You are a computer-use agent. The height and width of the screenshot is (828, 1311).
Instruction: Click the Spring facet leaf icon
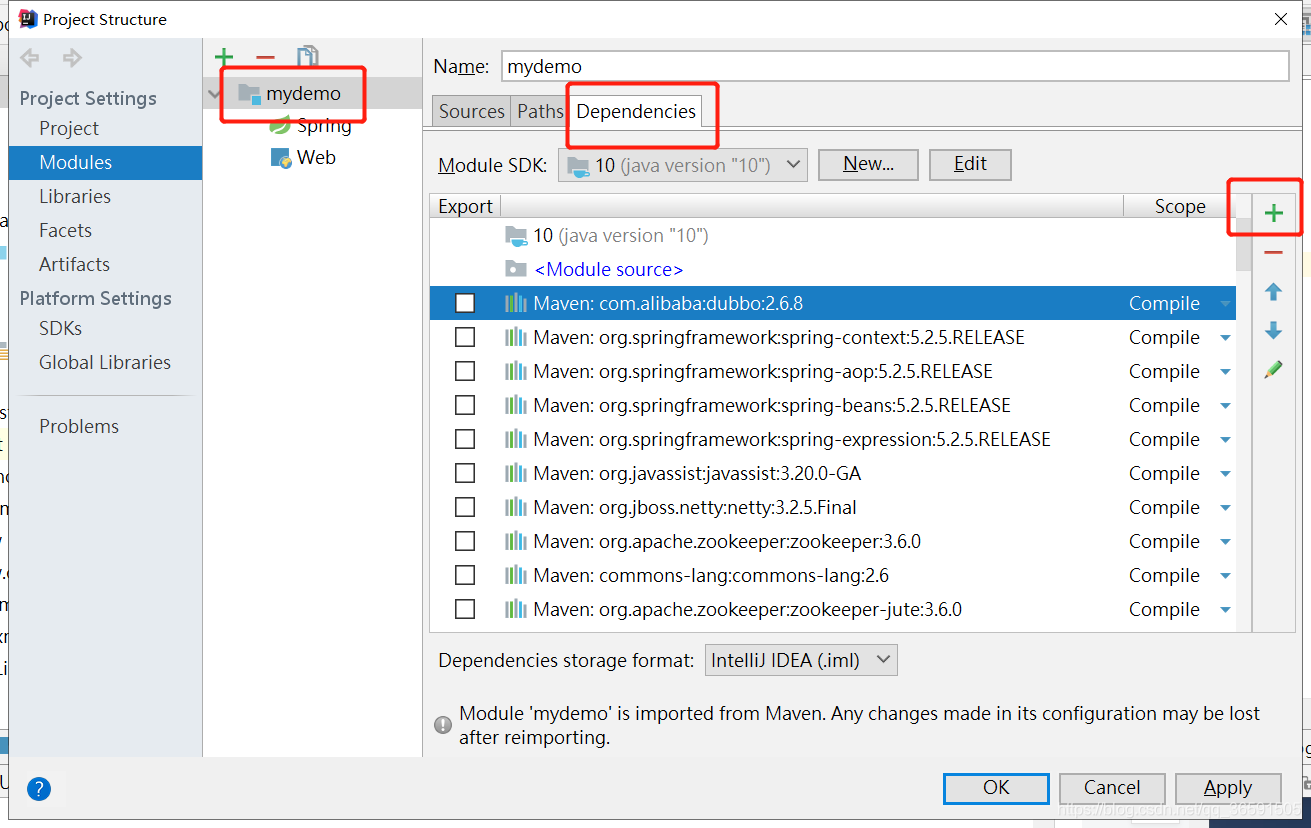point(281,126)
